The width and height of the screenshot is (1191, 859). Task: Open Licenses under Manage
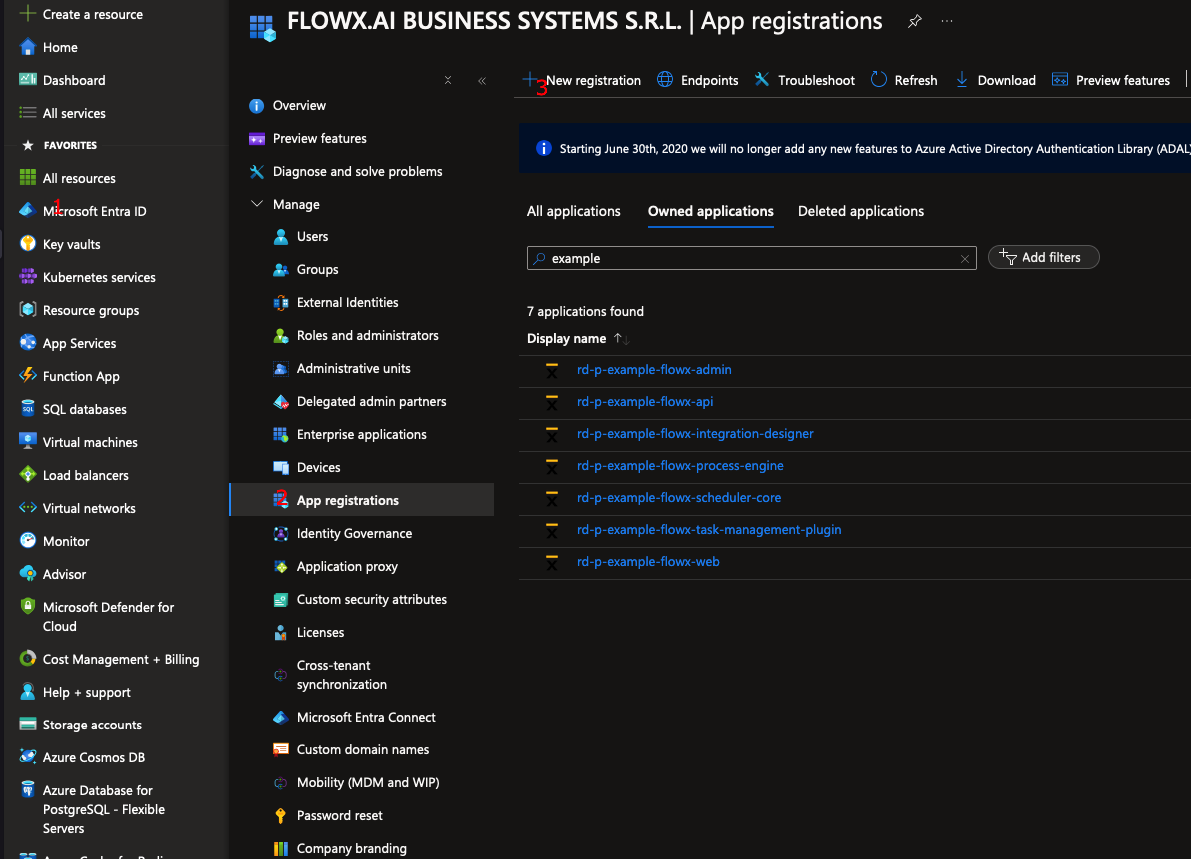click(x=321, y=632)
